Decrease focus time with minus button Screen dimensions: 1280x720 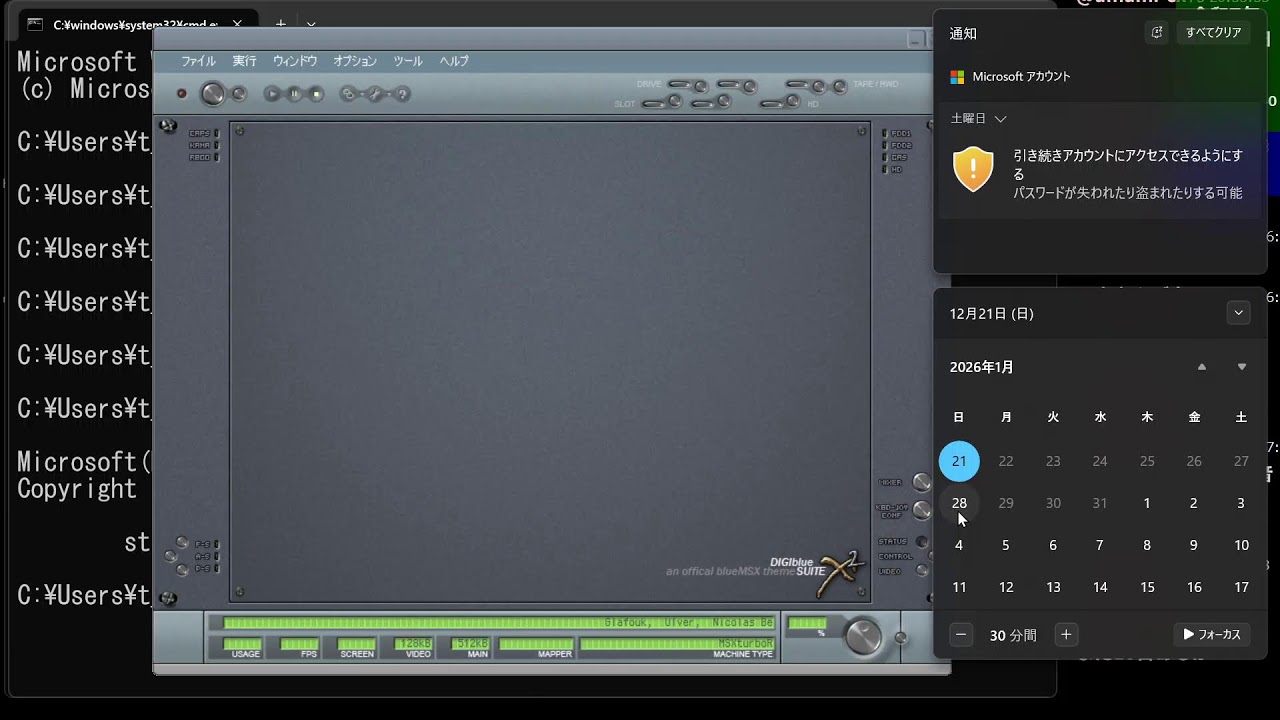(x=961, y=635)
